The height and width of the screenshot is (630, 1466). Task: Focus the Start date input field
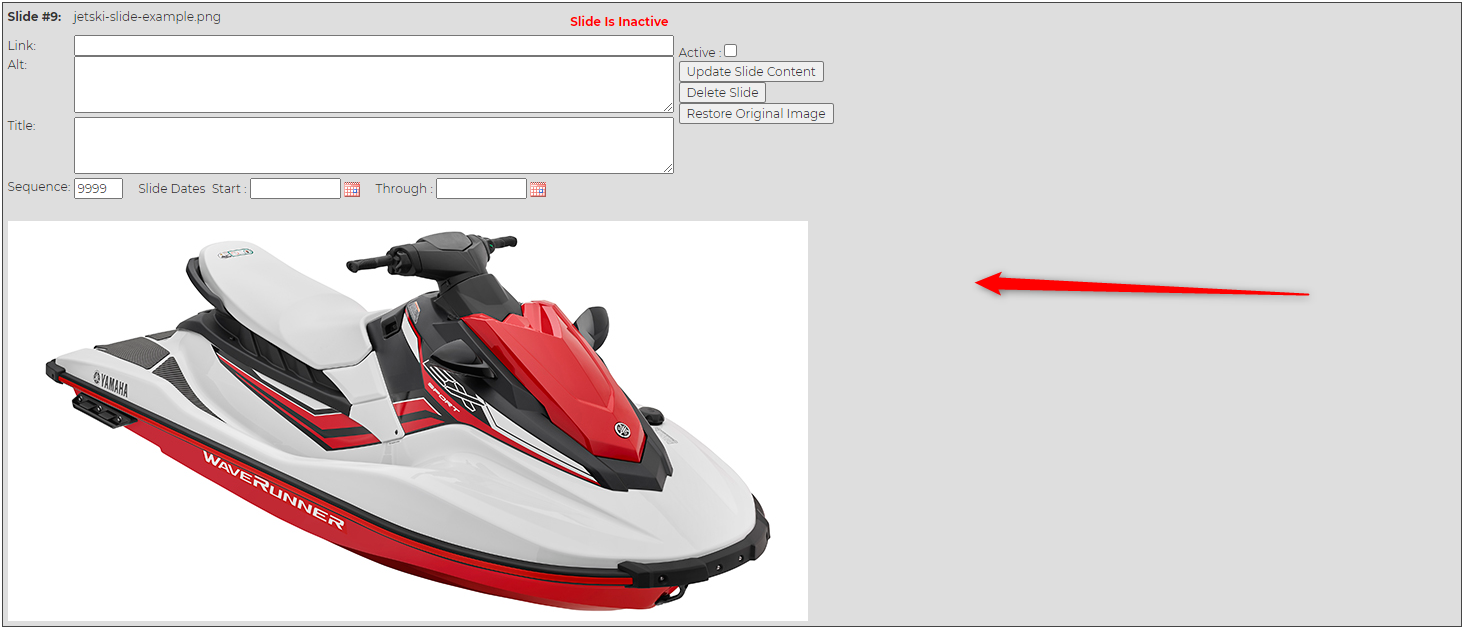tap(295, 188)
